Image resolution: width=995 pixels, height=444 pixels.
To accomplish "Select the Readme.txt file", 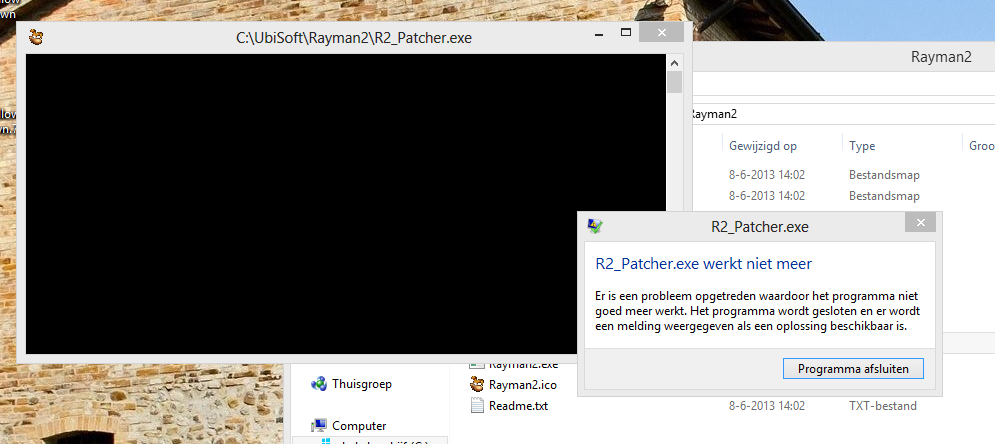I will [x=518, y=406].
